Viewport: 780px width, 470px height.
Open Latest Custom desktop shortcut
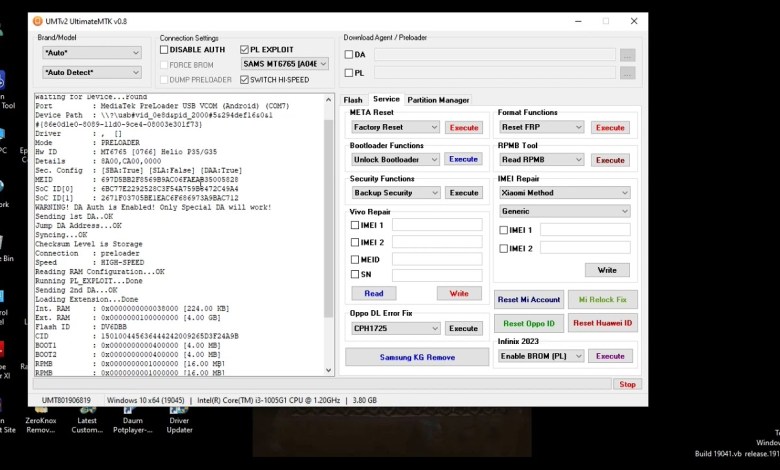87,421
